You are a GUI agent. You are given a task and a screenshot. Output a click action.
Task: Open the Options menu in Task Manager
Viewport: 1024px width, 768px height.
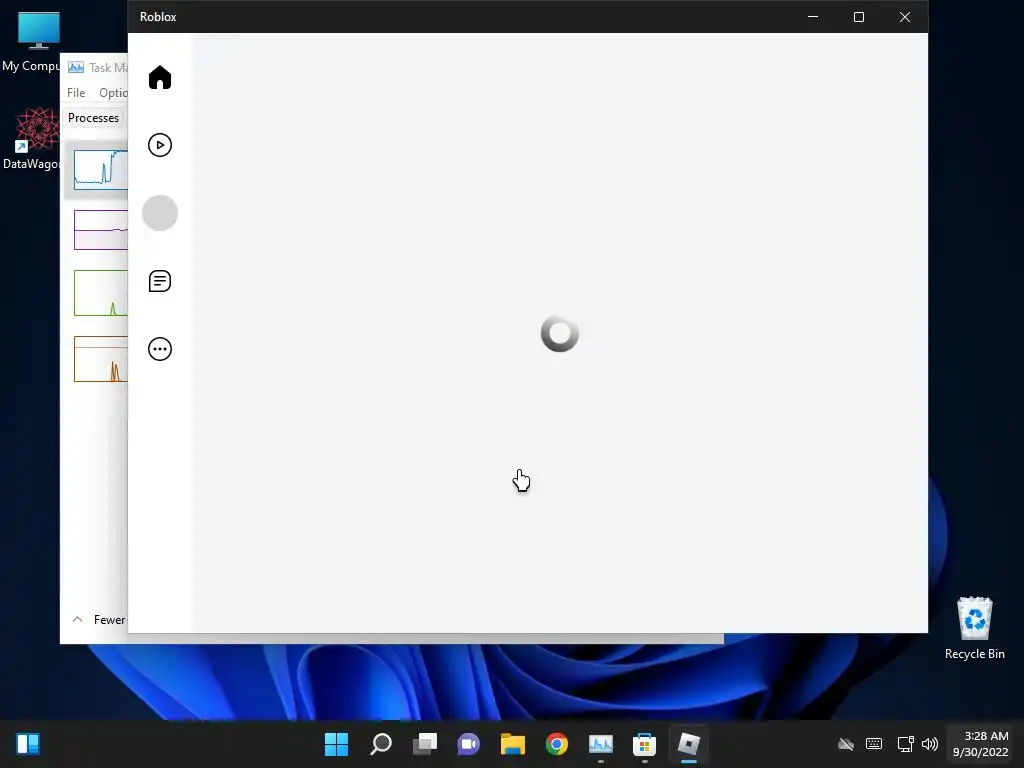113,93
